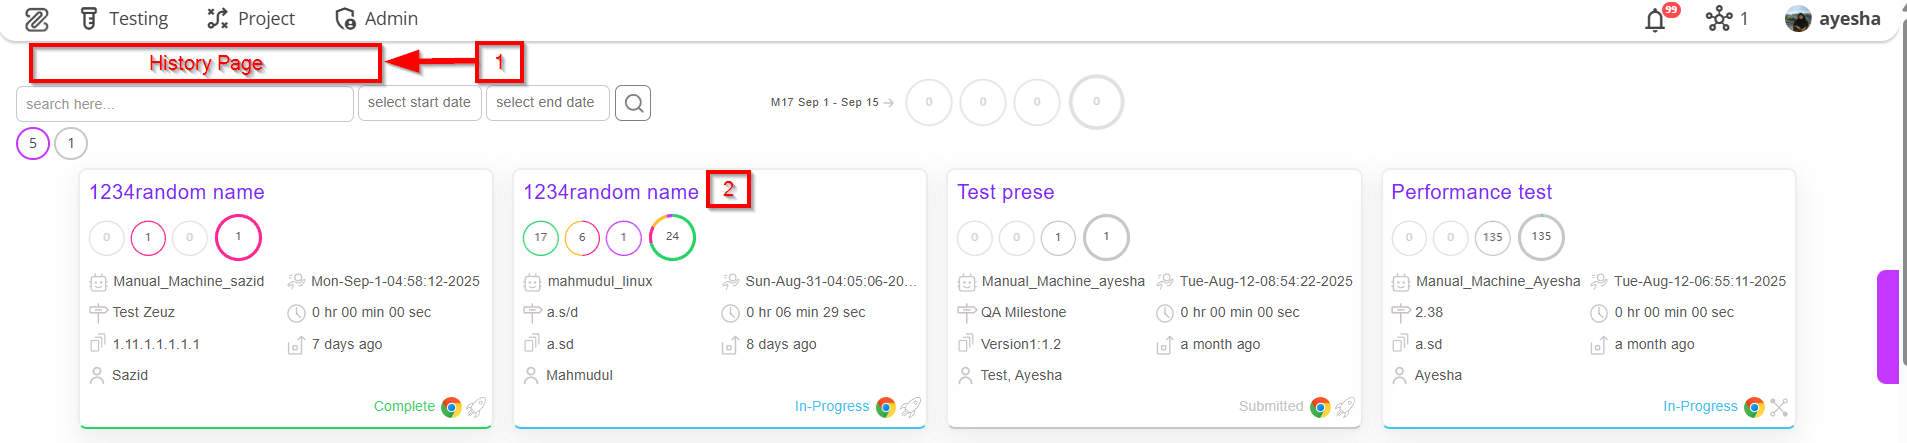This screenshot has height=443, width=1907.
Task: Open the Test prese run title
Action: [x=1005, y=192]
